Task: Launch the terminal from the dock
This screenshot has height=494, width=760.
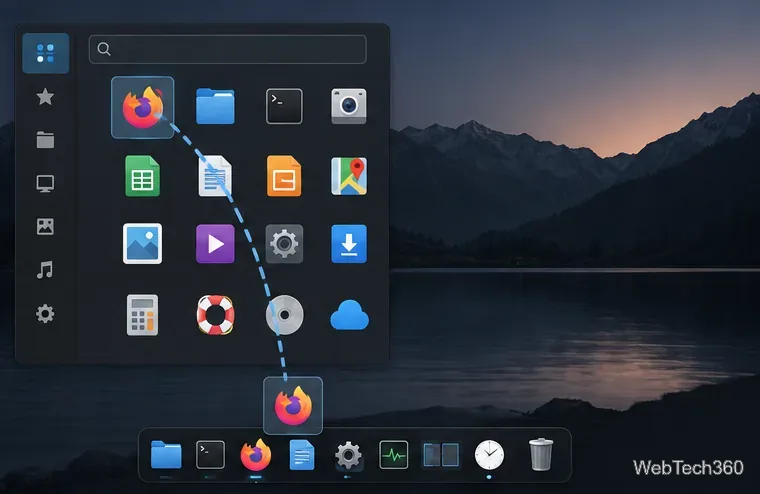Action: tap(210, 455)
